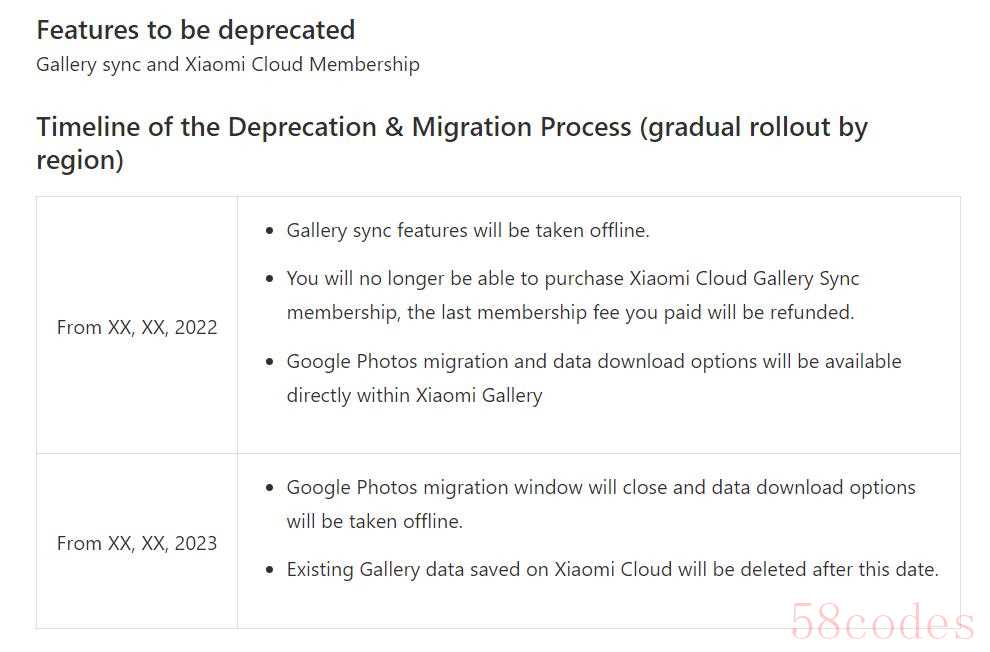This screenshot has width=990, height=652.
Task: Click 'Gallery sync features will be taken offline'
Action: (468, 230)
